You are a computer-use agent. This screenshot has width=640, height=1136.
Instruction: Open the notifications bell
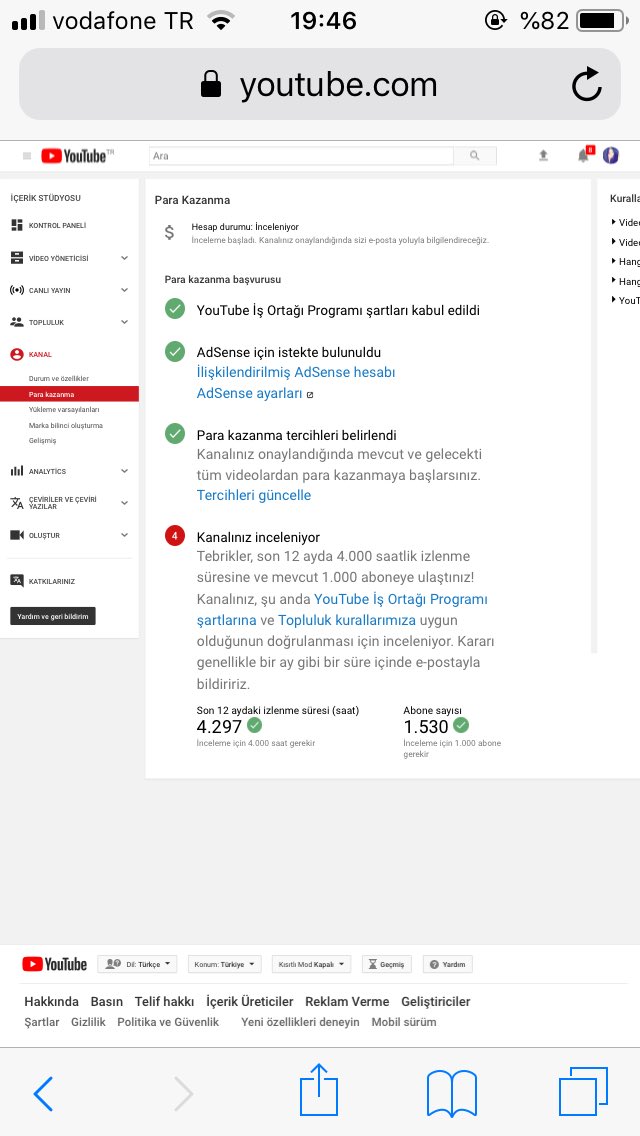pyautogui.click(x=583, y=156)
